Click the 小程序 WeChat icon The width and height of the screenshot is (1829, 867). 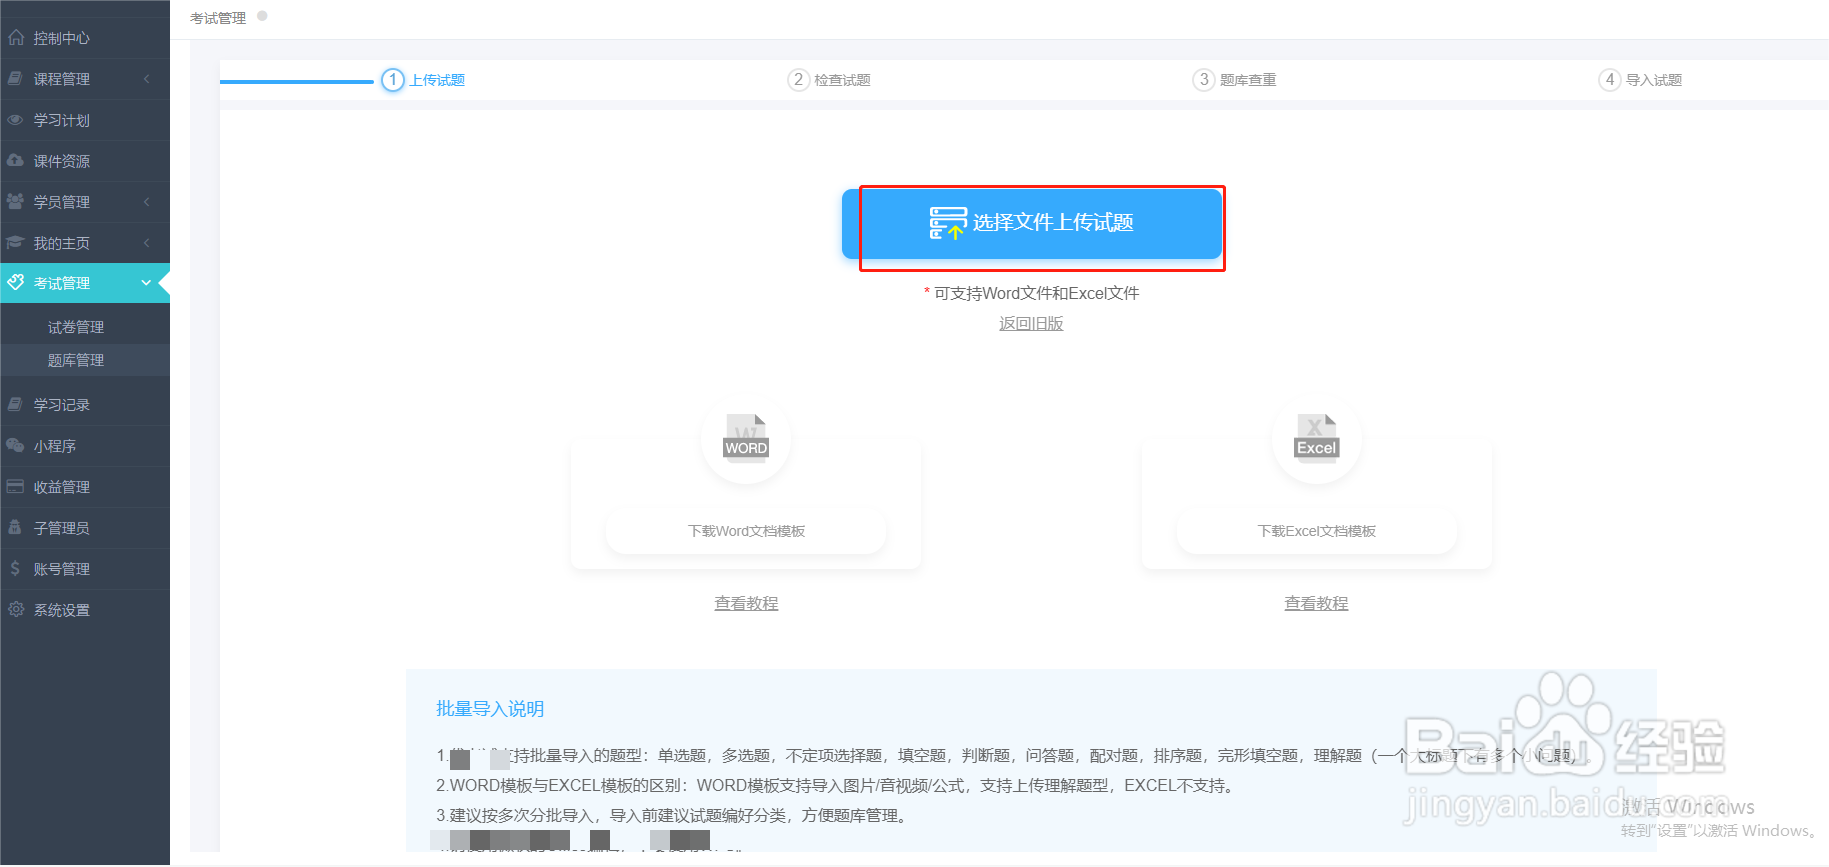click(x=16, y=446)
